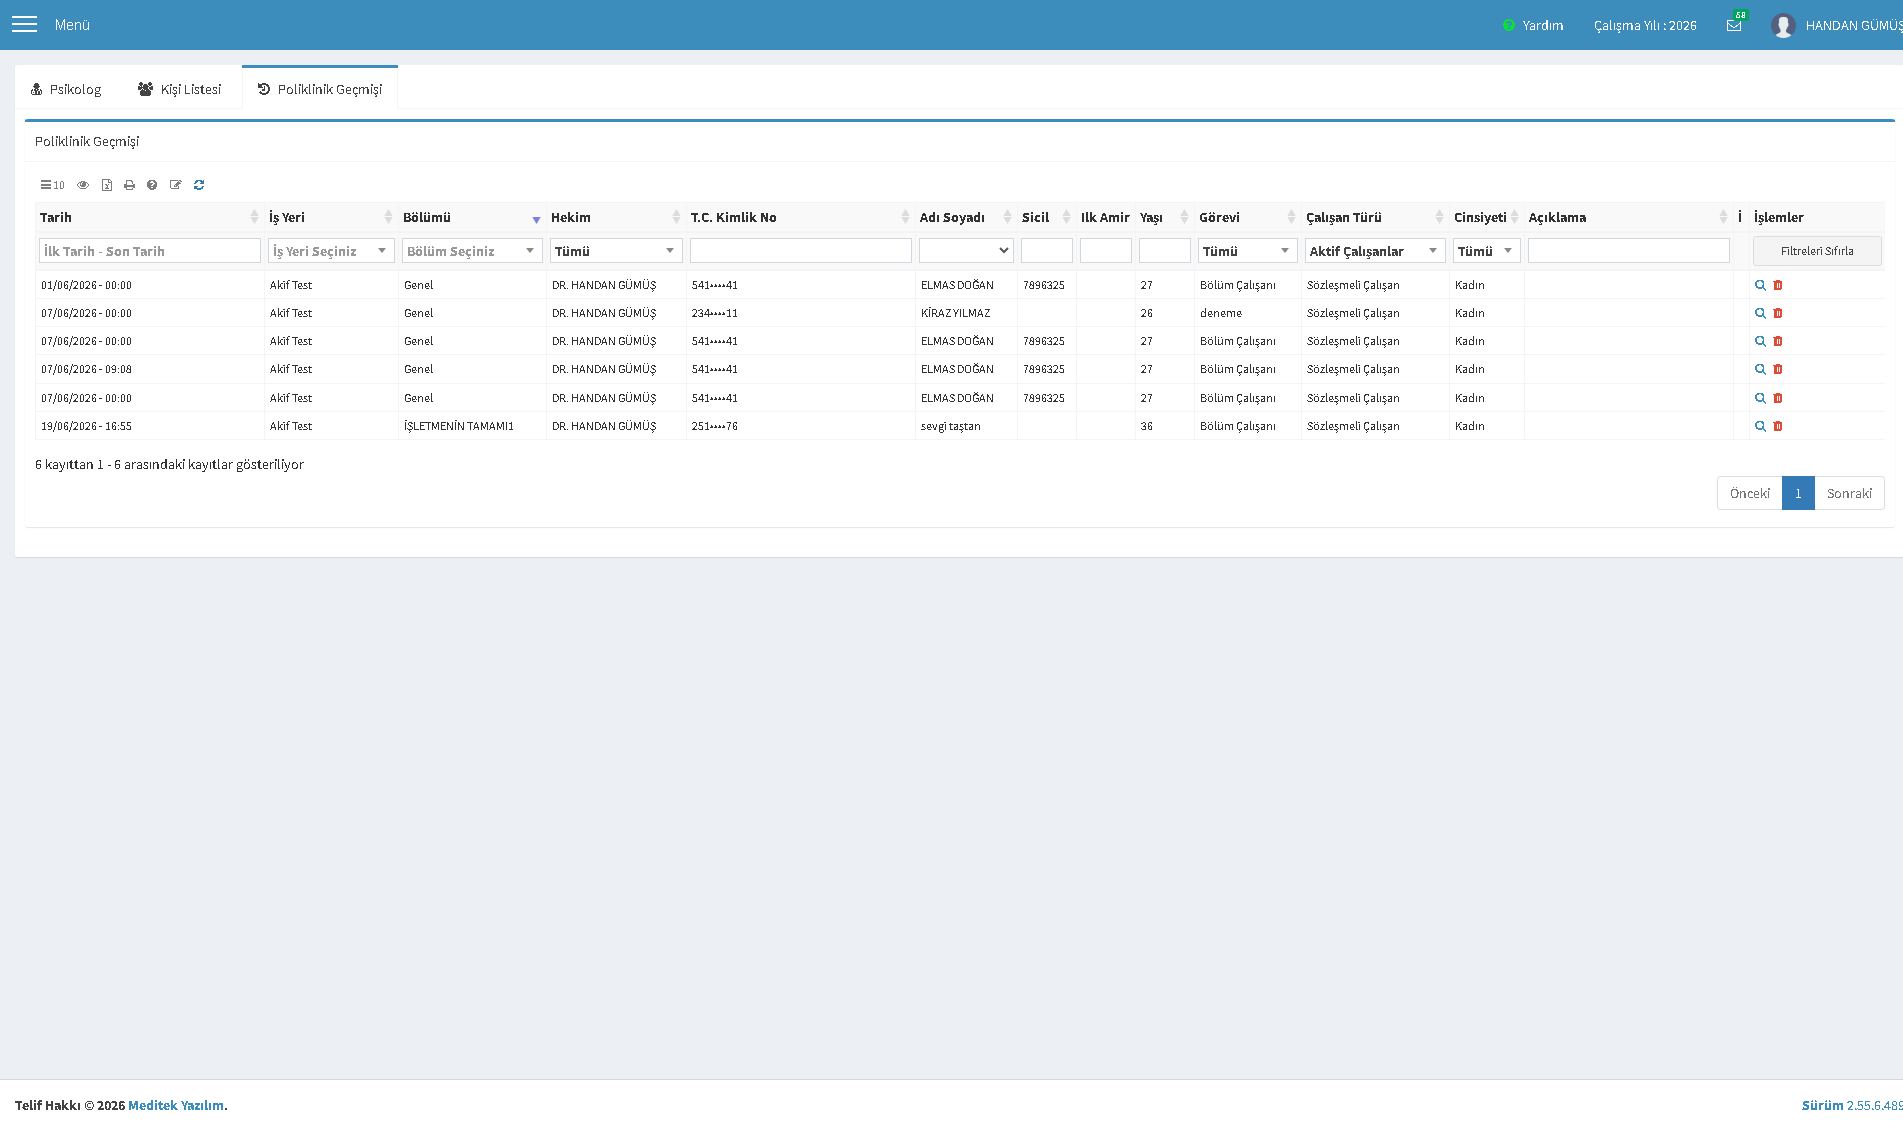
Task: Delete record dated 07/06/2026 - 09:08
Action: click(x=1778, y=369)
